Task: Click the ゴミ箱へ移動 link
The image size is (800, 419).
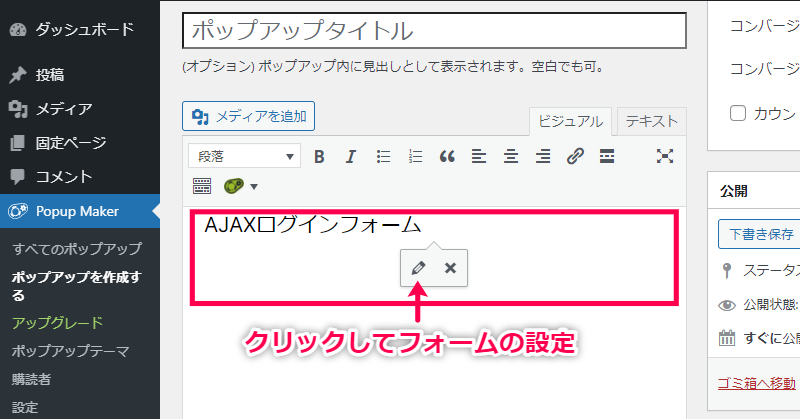Action: pyautogui.click(x=757, y=383)
